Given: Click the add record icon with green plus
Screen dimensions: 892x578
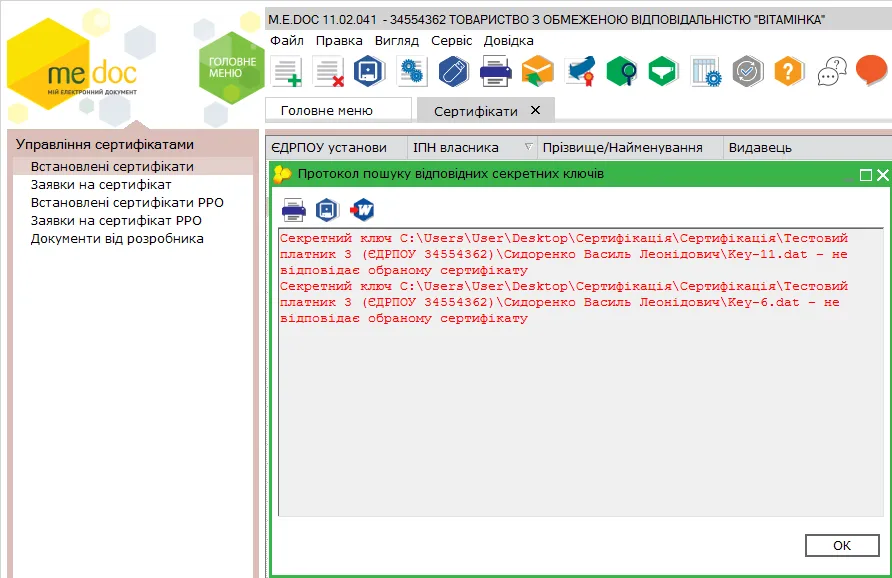Looking at the screenshot, I should pyautogui.click(x=287, y=72).
